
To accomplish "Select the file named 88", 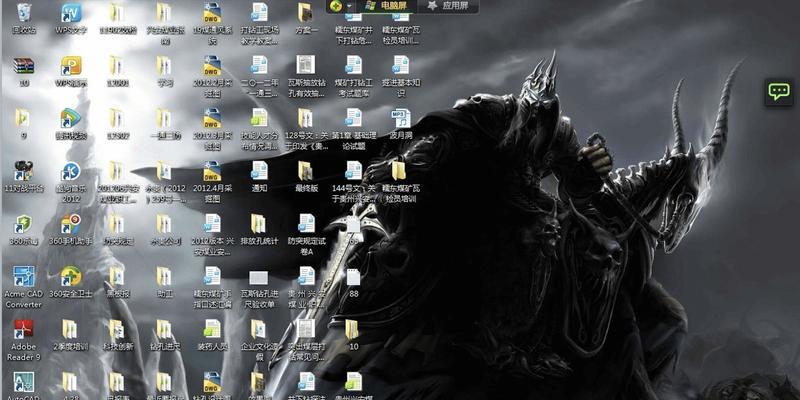I will point(353,282).
